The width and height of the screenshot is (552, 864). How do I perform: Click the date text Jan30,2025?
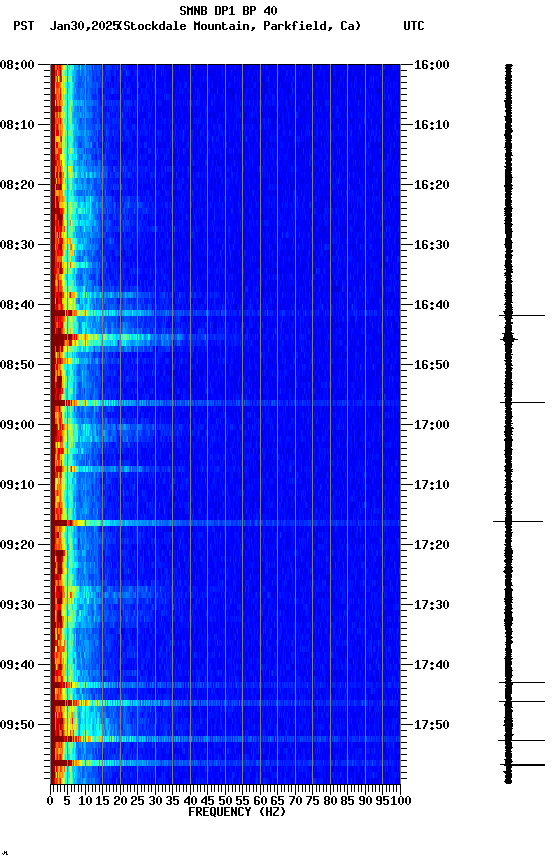tap(84, 26)
